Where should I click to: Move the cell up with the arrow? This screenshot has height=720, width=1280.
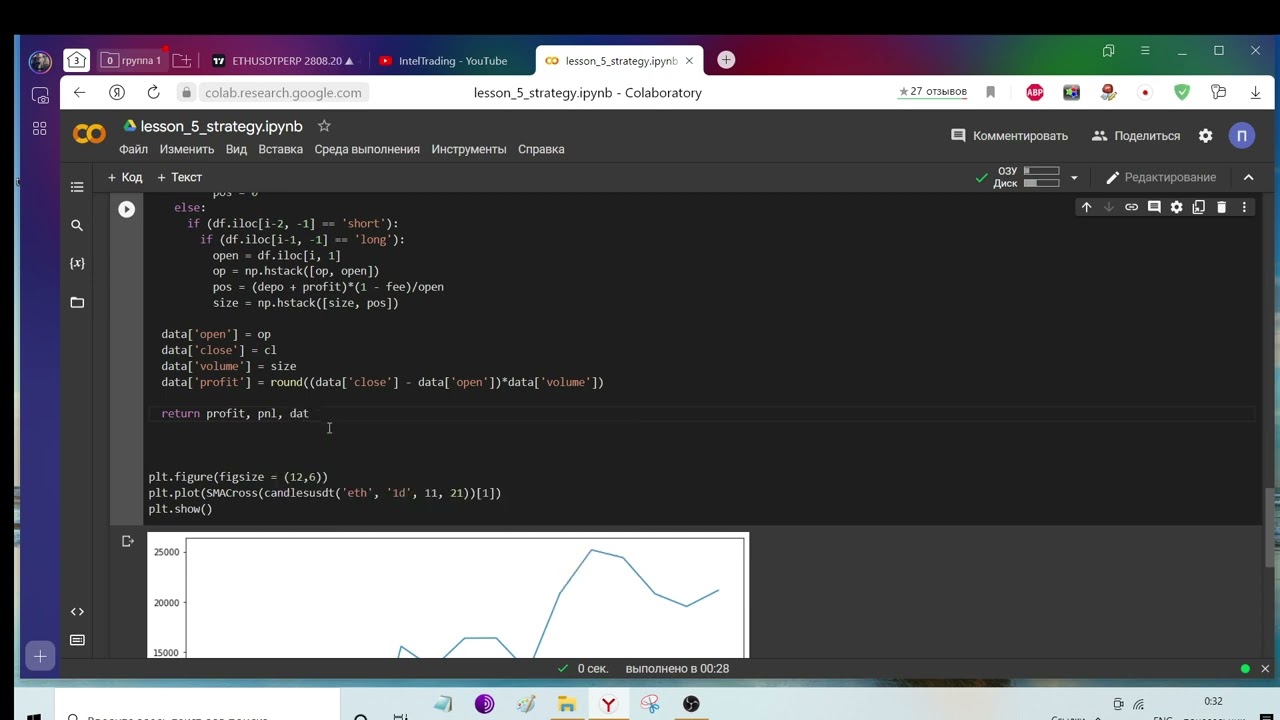click(x=1086, y=207)
